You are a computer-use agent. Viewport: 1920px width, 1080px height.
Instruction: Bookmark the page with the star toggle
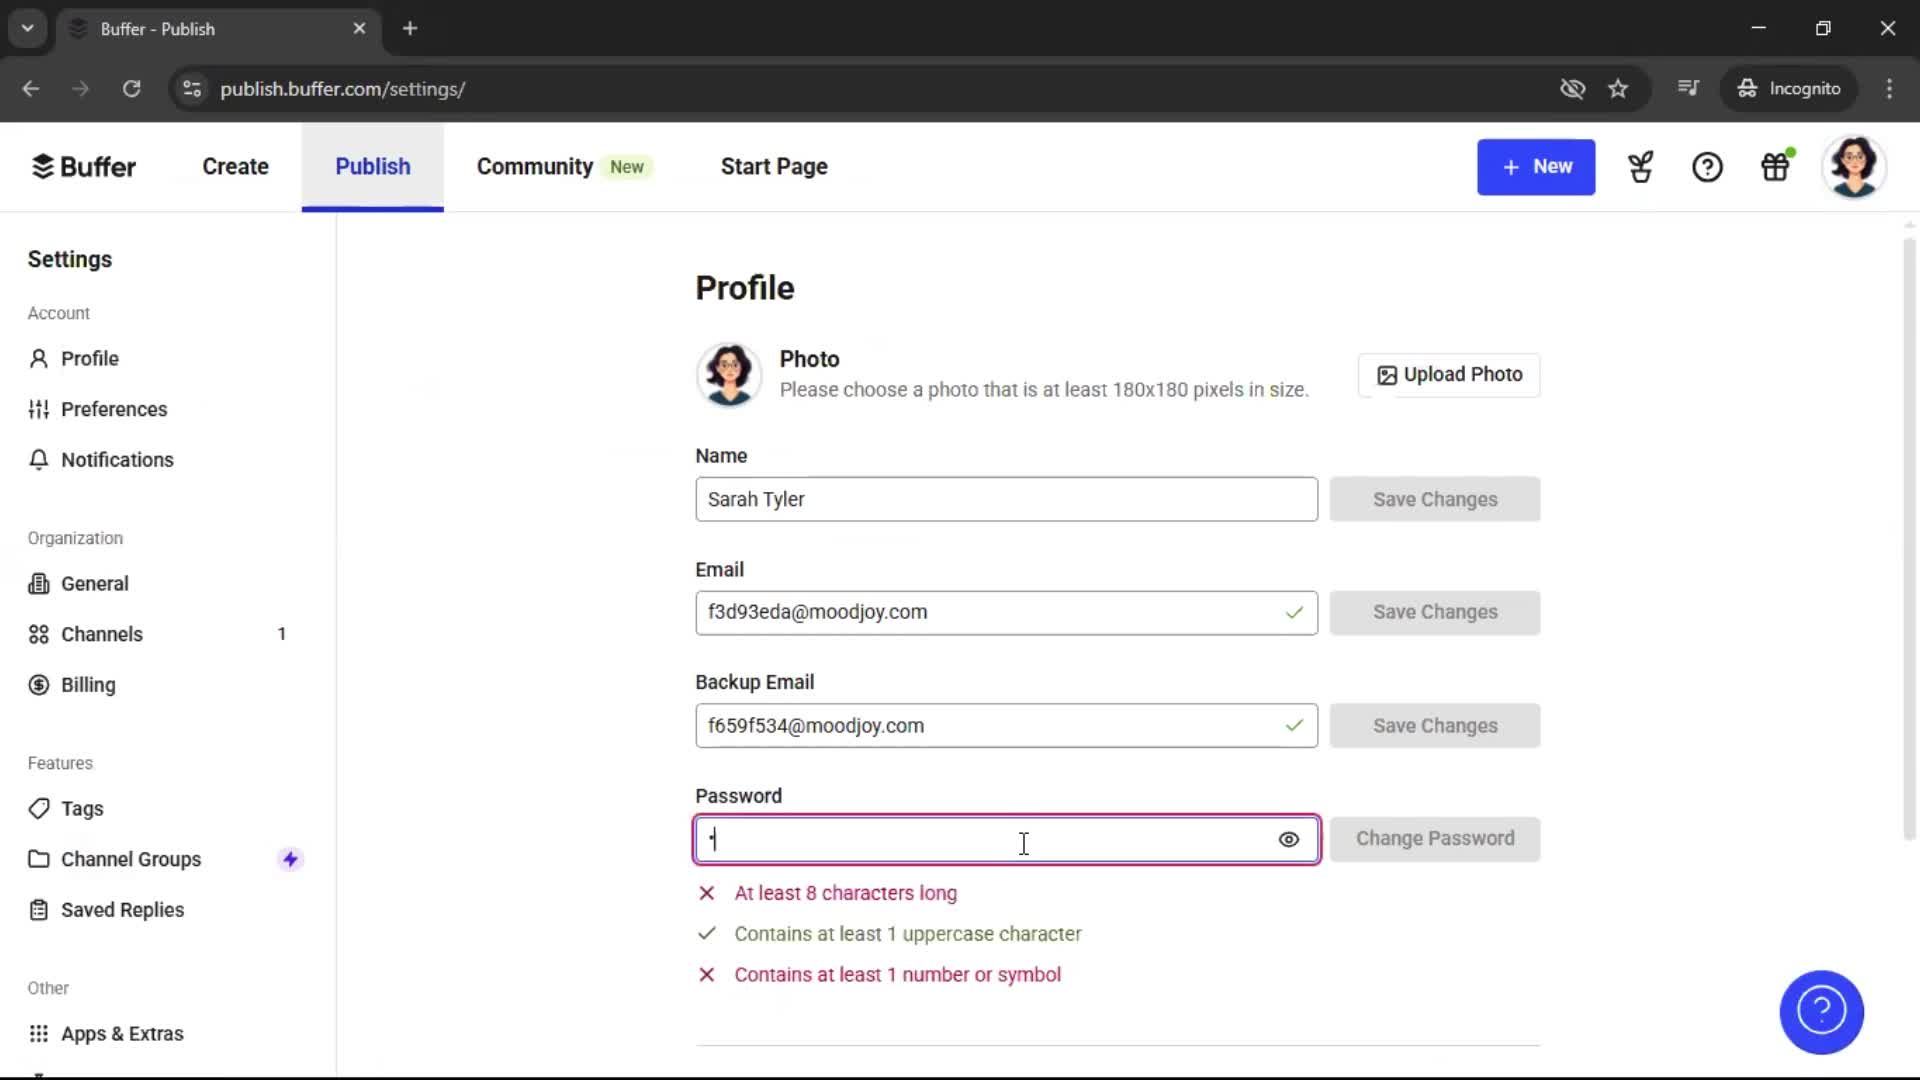[x=1618, y=88]
